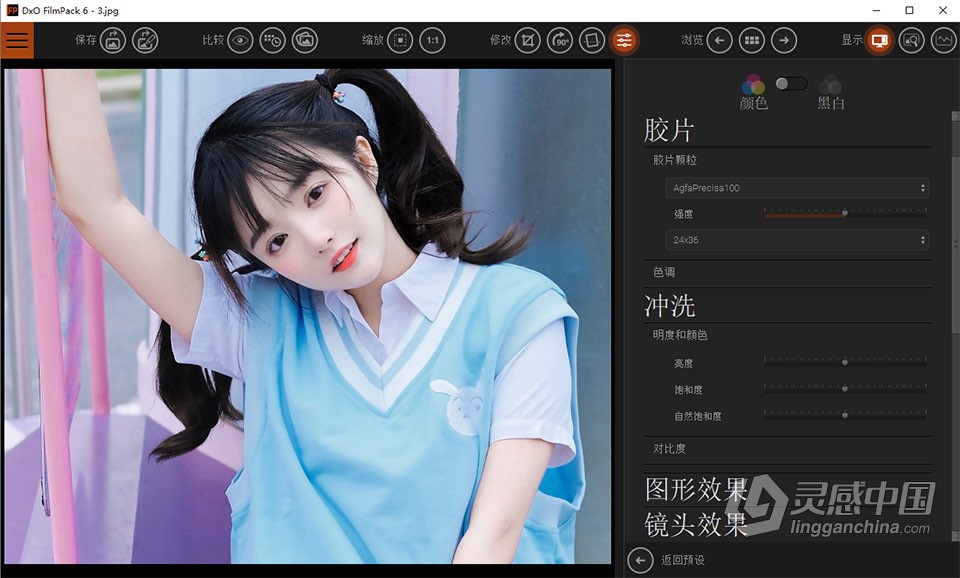Click the save icon next to 保存

(113, 40)
